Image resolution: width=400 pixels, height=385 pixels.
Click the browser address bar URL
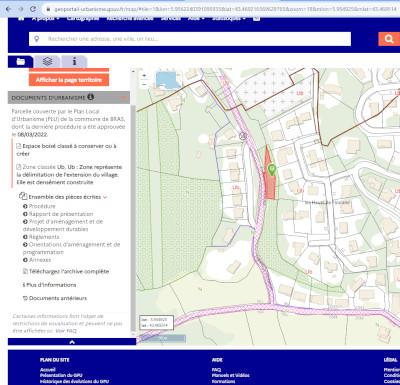pyautogui.click(x=225, y=9)
